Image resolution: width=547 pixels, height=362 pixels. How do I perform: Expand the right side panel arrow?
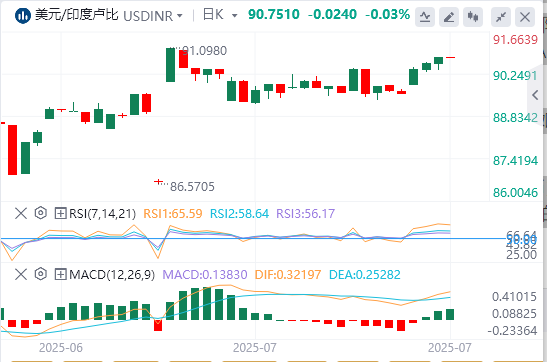(535, 95)
